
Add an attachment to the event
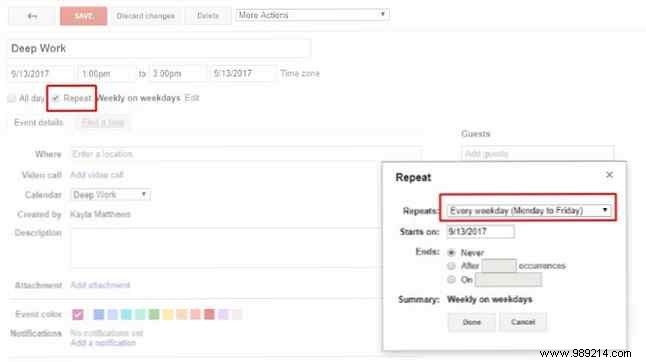[x=100, y=285]
